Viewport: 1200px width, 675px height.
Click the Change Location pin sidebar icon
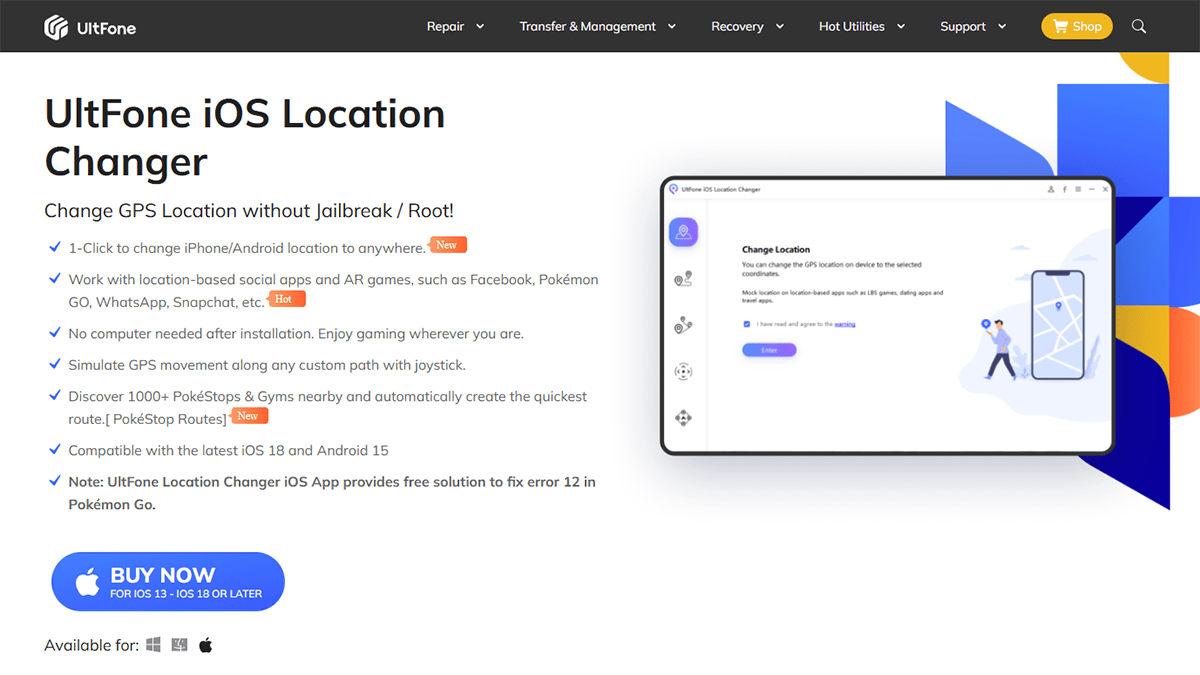pyautogui.click(x=683, y=233)
